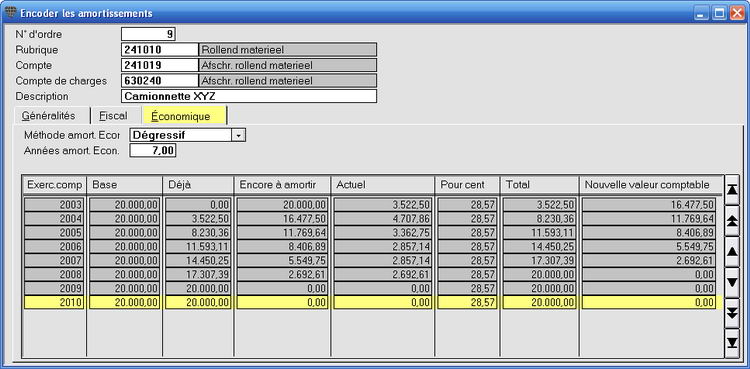The height and width of the screenshot is (369, 750).
Task: Jump to last record navigation arrow
Action: (732, 343)
